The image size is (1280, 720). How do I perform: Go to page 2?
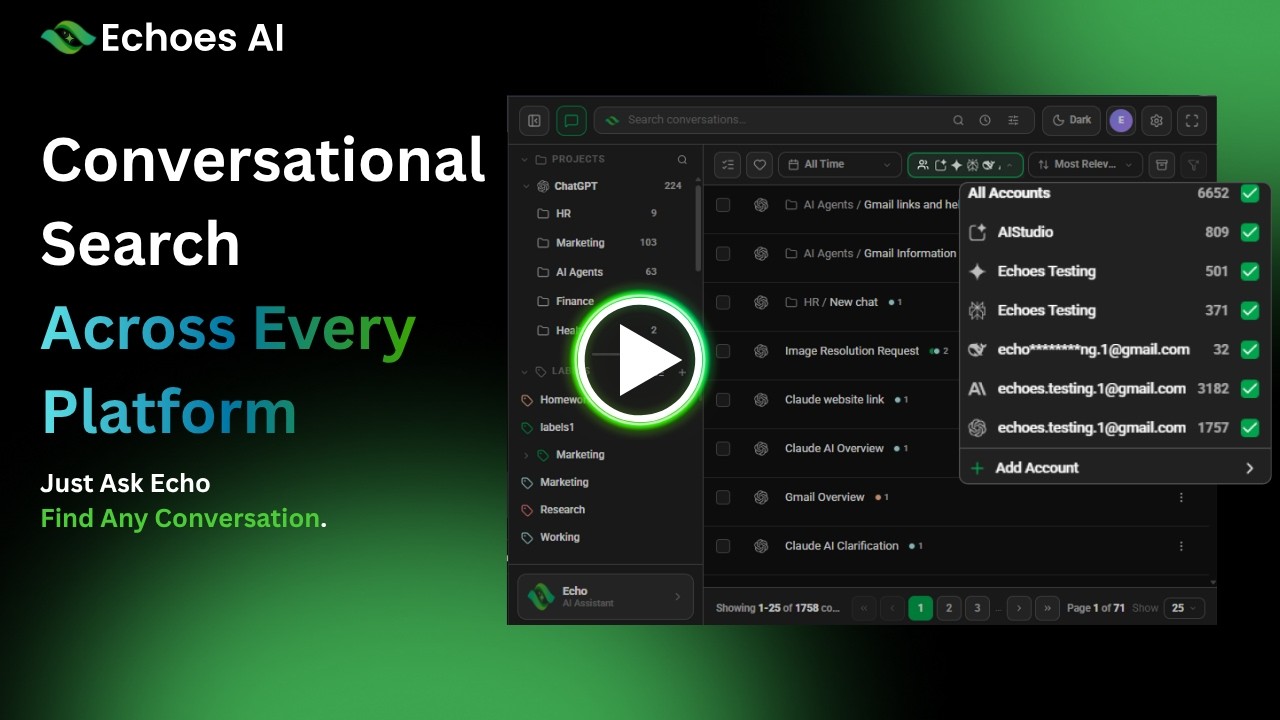point(949,607)
